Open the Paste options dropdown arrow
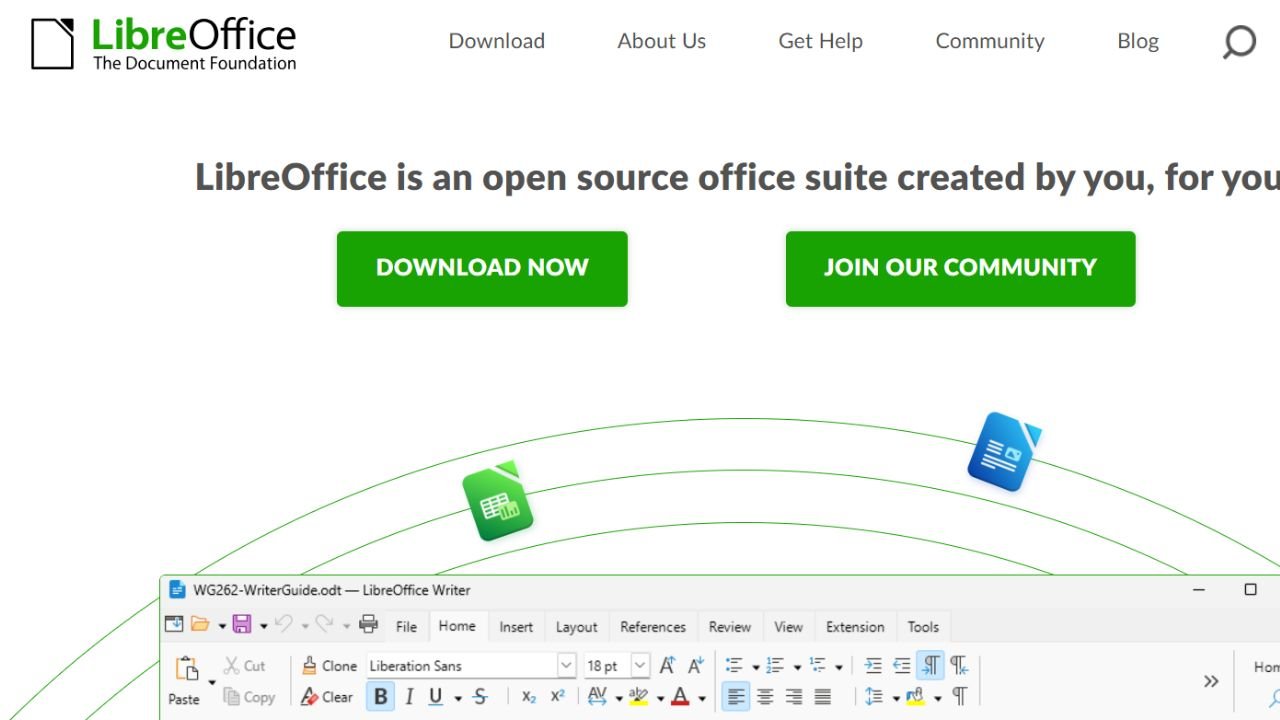1280x720 pixels. 212,683
